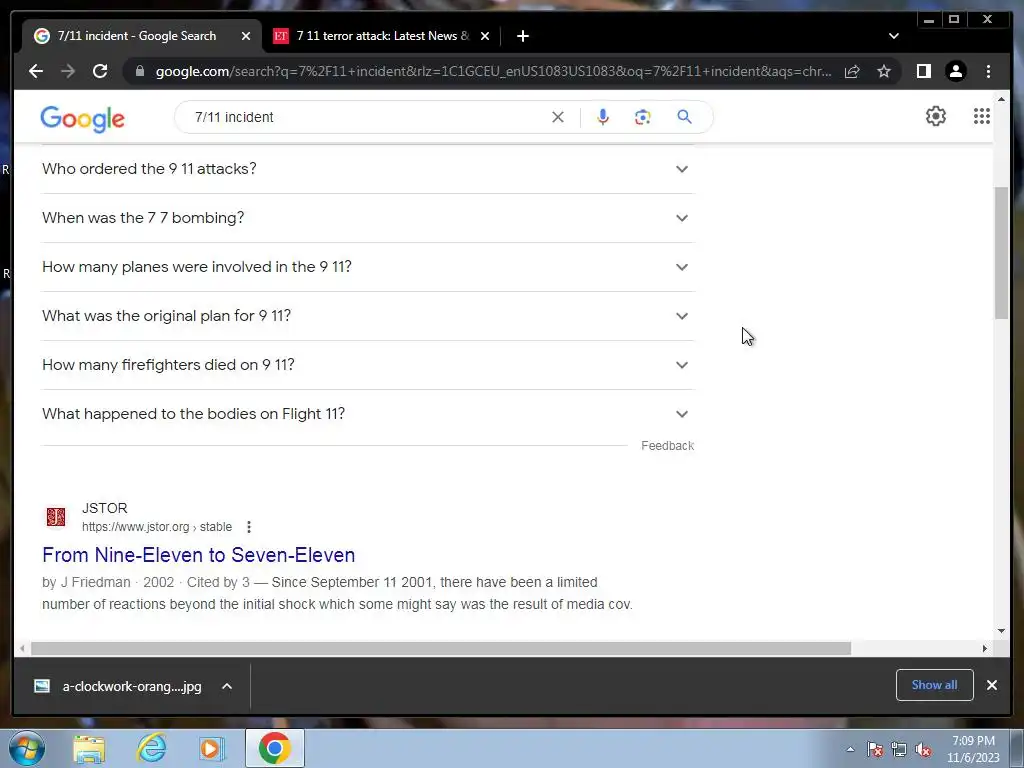Image resolution: width=1024 pixels, height=768 pixels.
Task: Open the downloaded a-clockwork-orang jpg file
Action: pos(118,686)
